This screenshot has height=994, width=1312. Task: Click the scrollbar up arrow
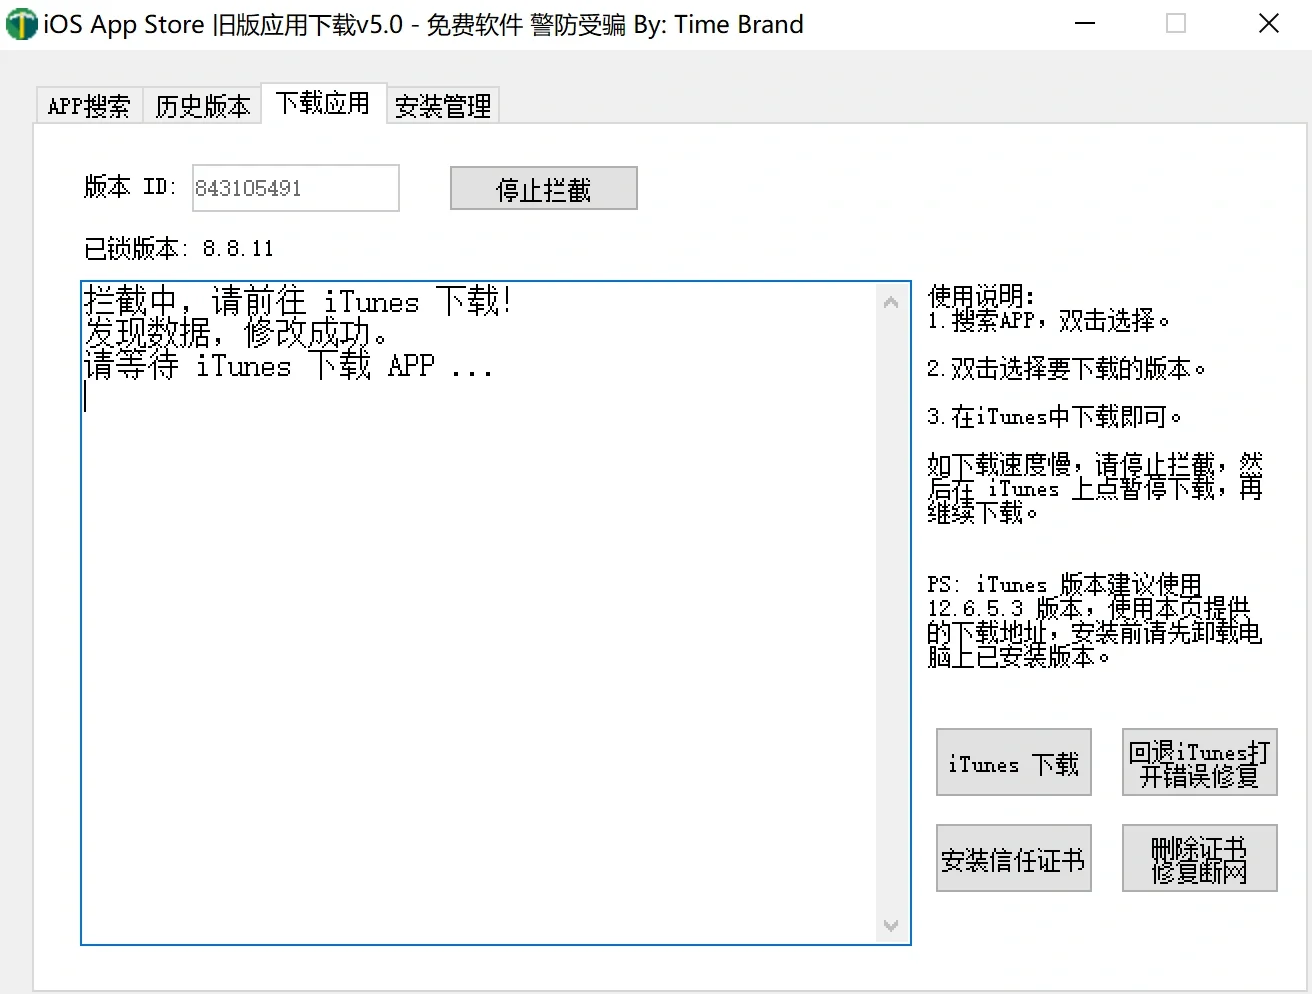(x=891, y=300)
